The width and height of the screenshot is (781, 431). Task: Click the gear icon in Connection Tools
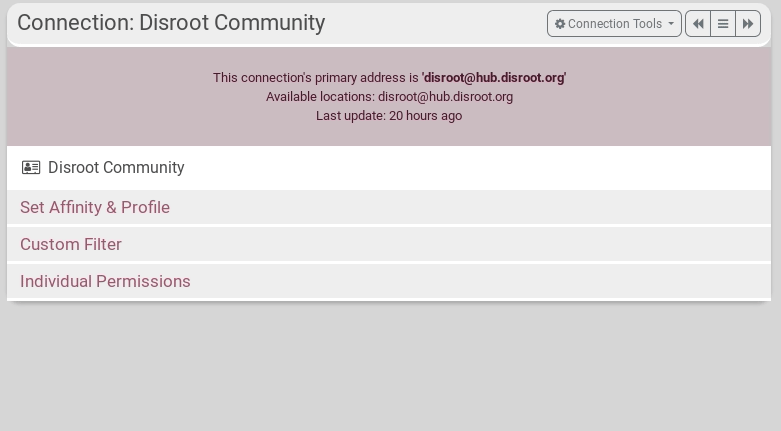(560, 24)
